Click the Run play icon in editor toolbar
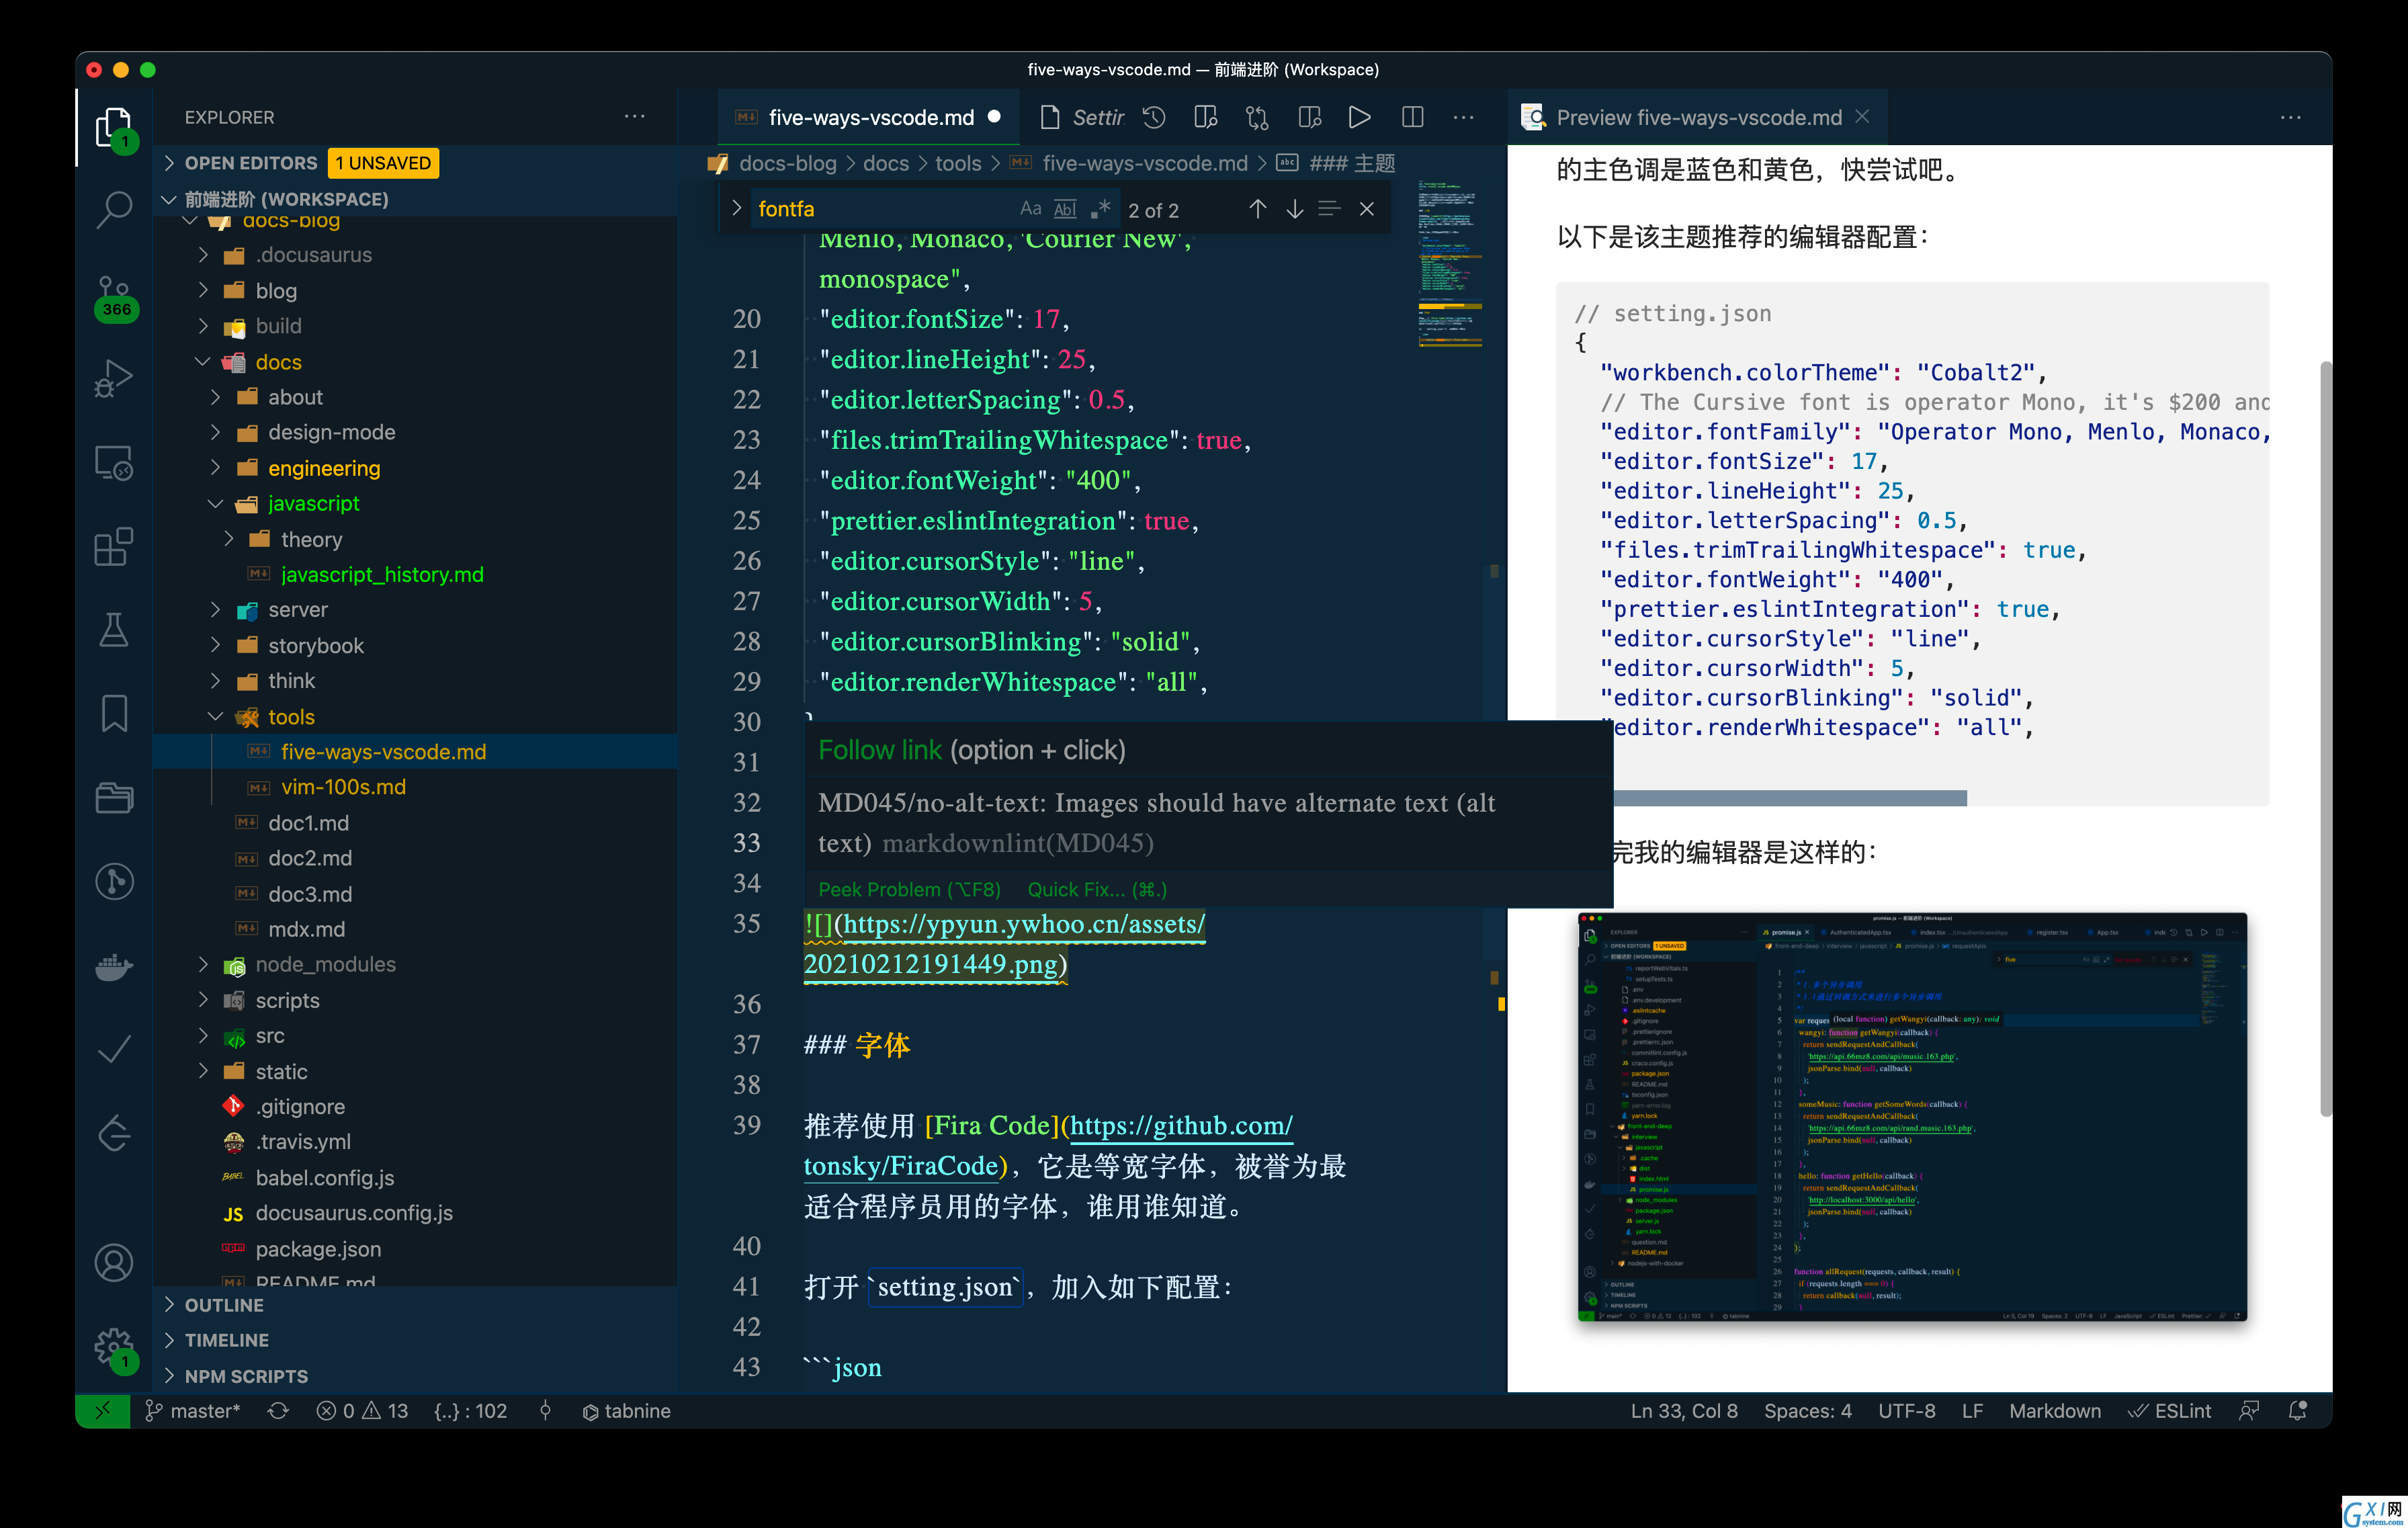This screenshot has height=1528, width=2408. [x=1359, y=118]
